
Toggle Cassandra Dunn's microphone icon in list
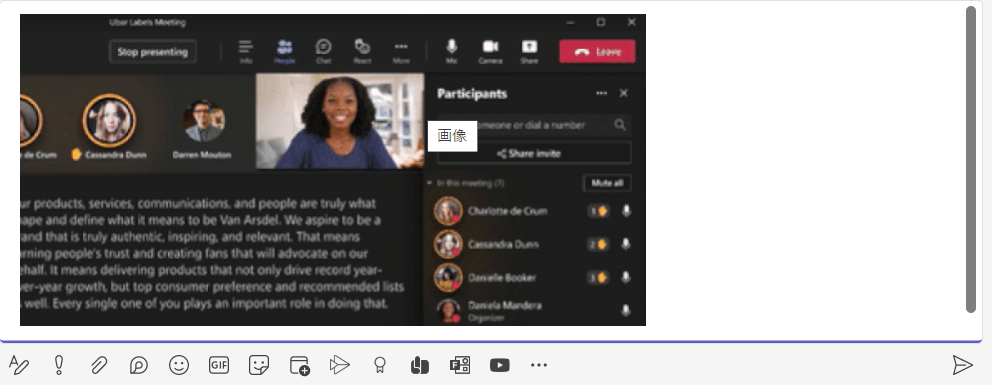point(626,245)
